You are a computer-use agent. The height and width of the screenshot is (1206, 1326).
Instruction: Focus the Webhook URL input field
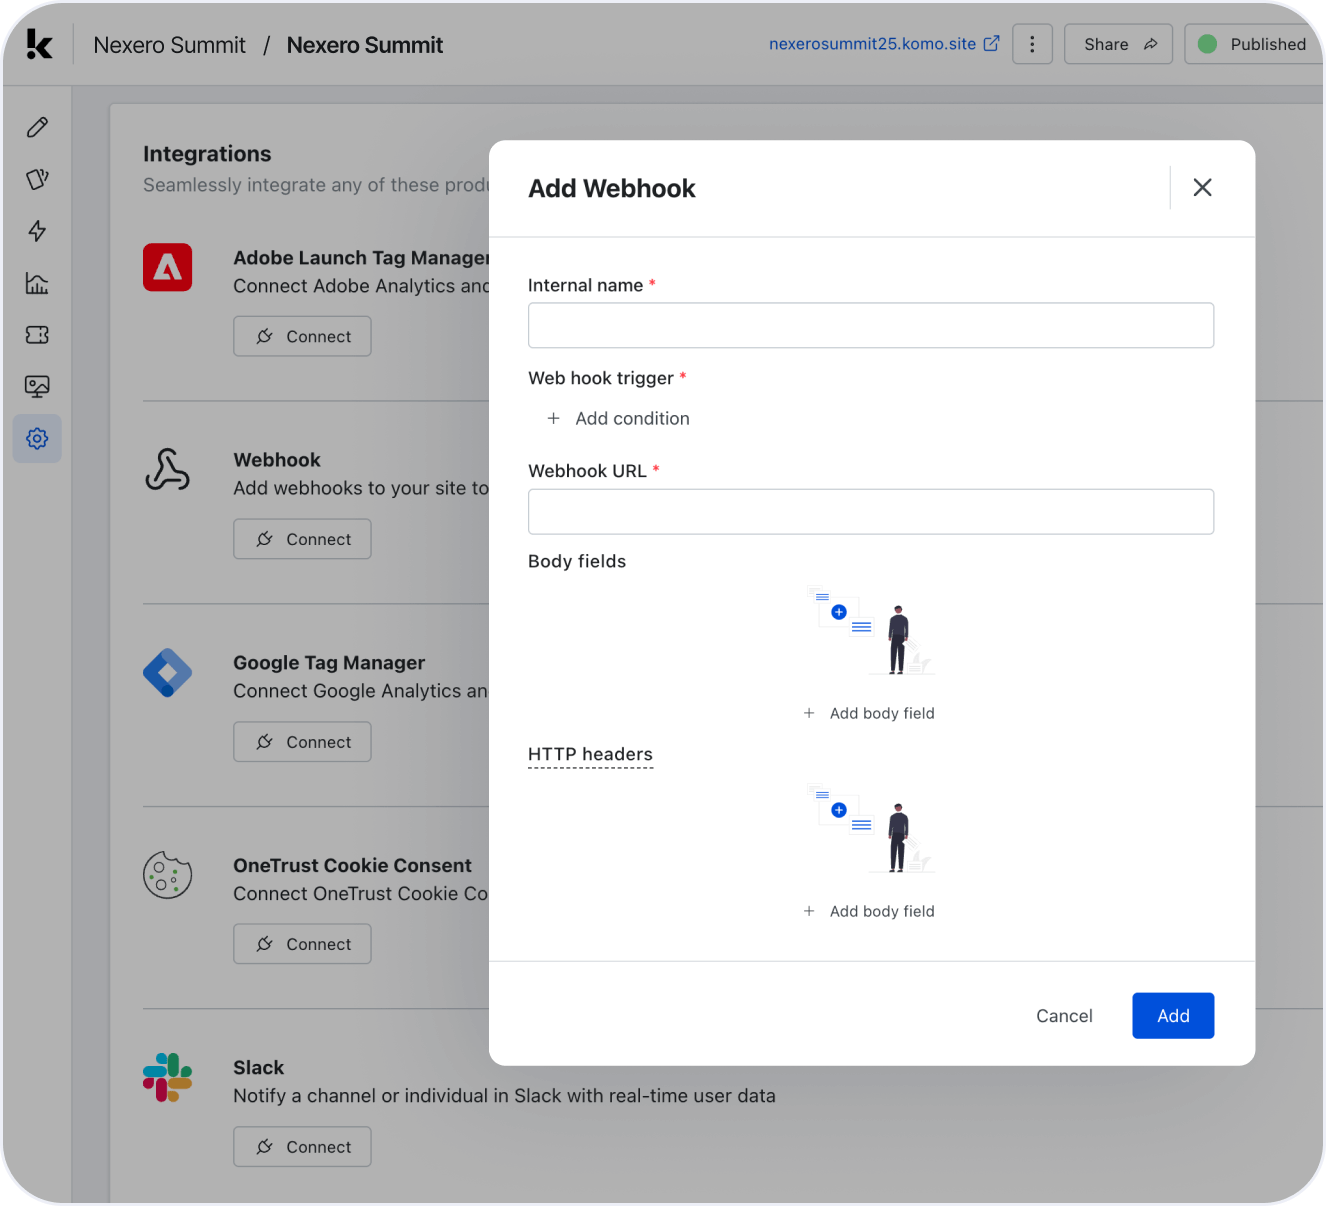click(x=870, y=511)
